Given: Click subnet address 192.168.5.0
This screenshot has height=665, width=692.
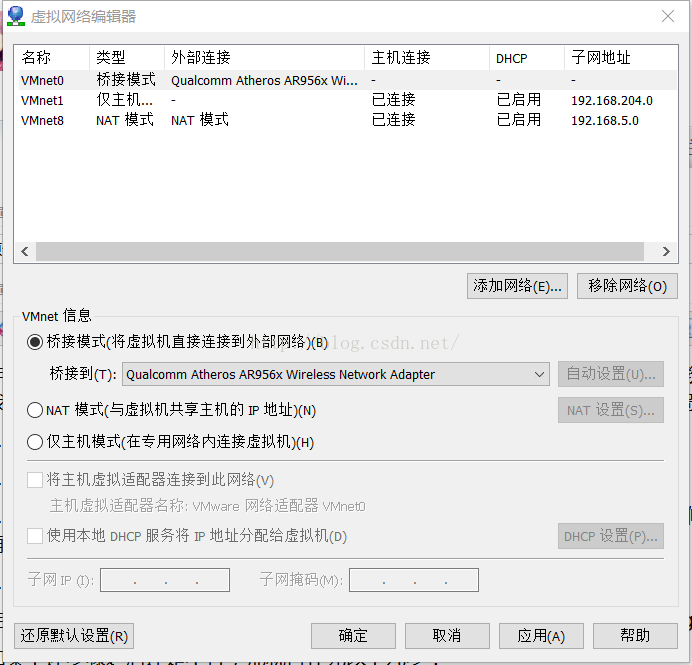Looking at the screenshot, I should pos(605,120).
